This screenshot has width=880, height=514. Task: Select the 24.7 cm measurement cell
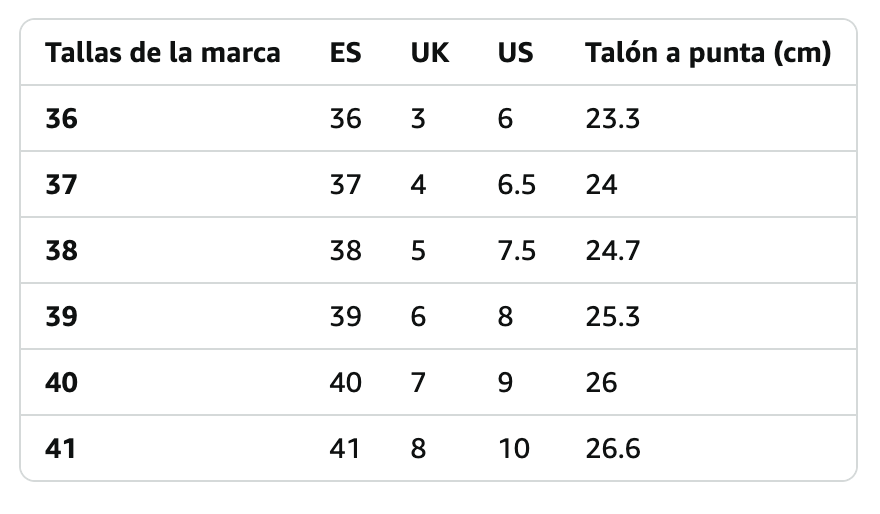point(612,251)
